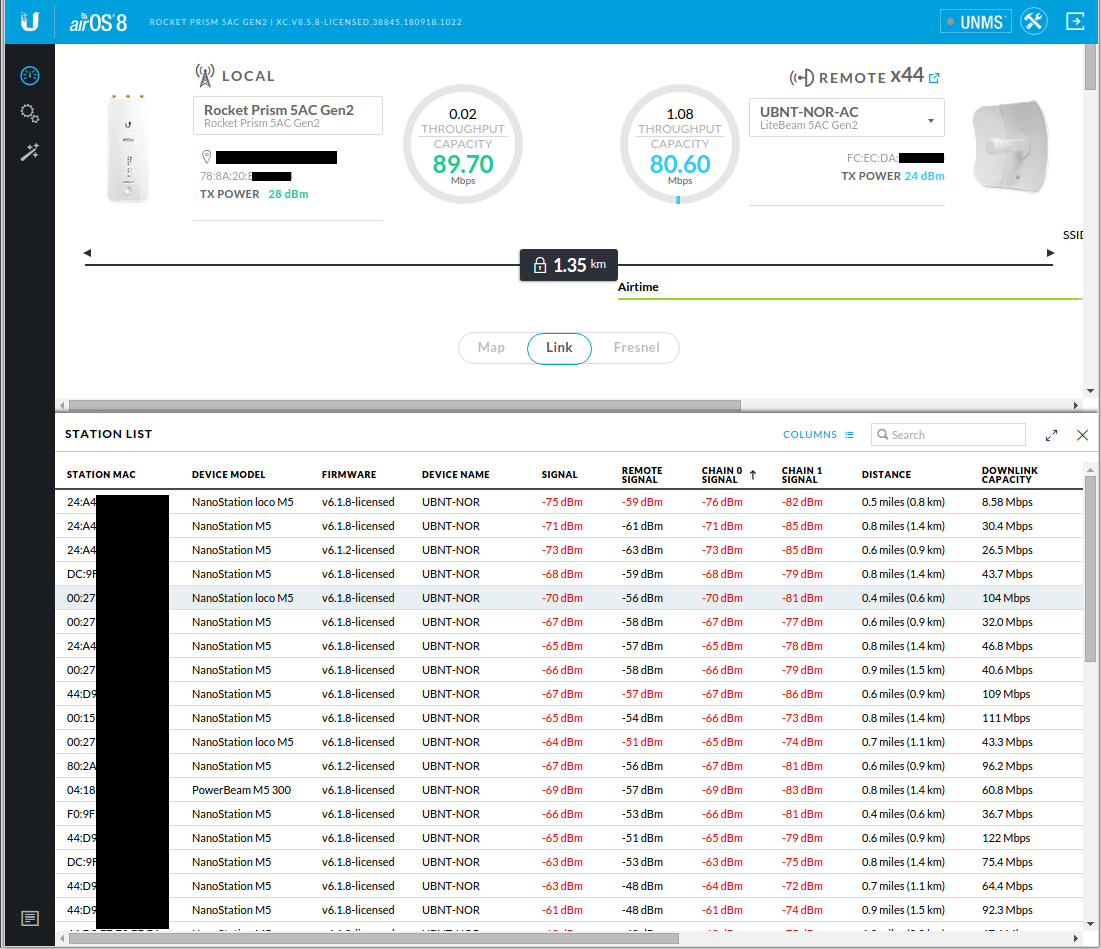
Task: Open the Settings gears icon in sidebar
Action: pos(30,114)
